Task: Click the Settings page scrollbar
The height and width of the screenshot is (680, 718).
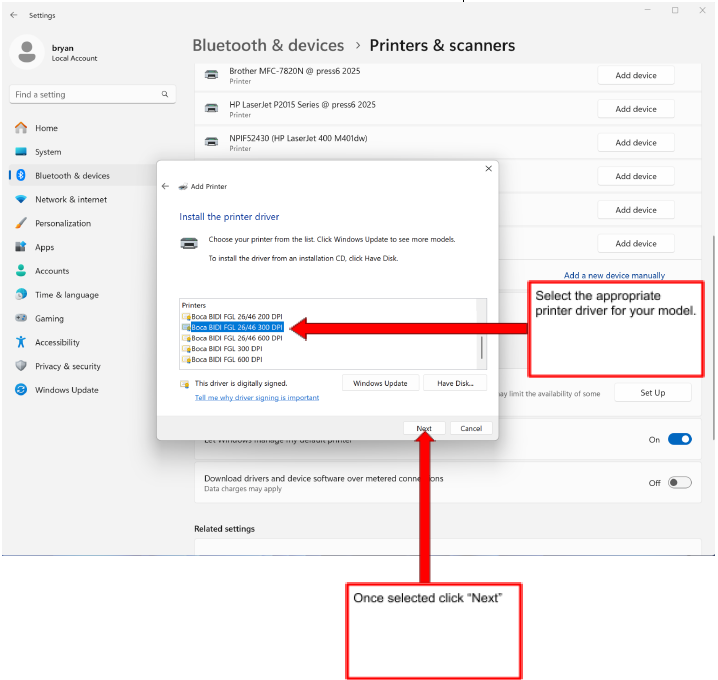Action: [x=713, y=337]
